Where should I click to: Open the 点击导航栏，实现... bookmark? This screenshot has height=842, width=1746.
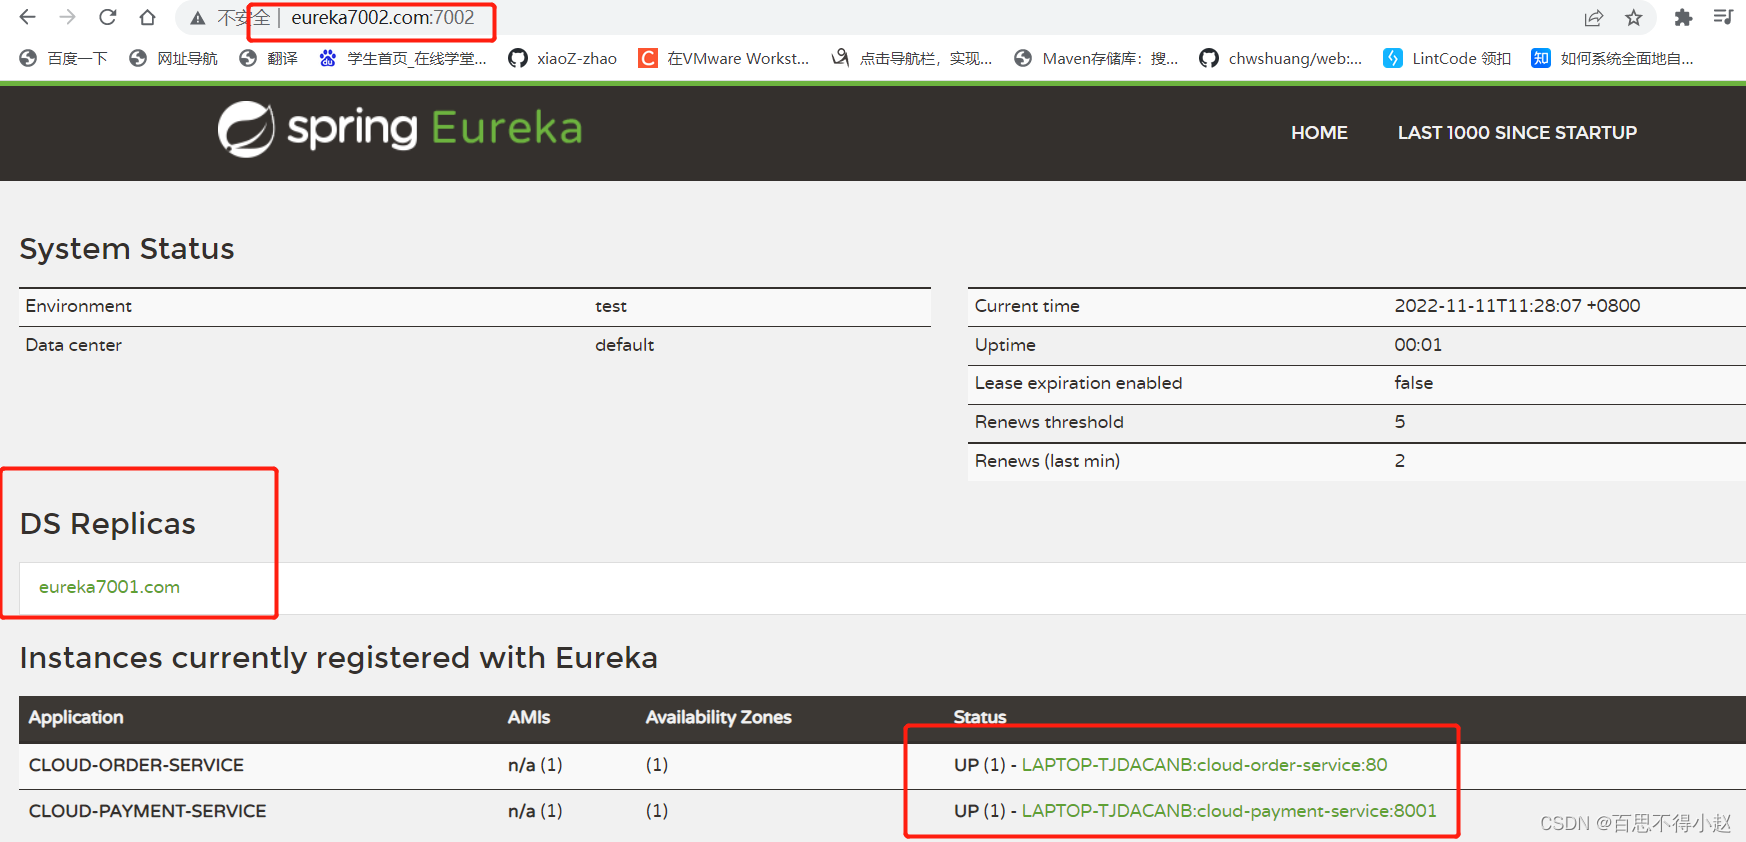click(912, 58)
